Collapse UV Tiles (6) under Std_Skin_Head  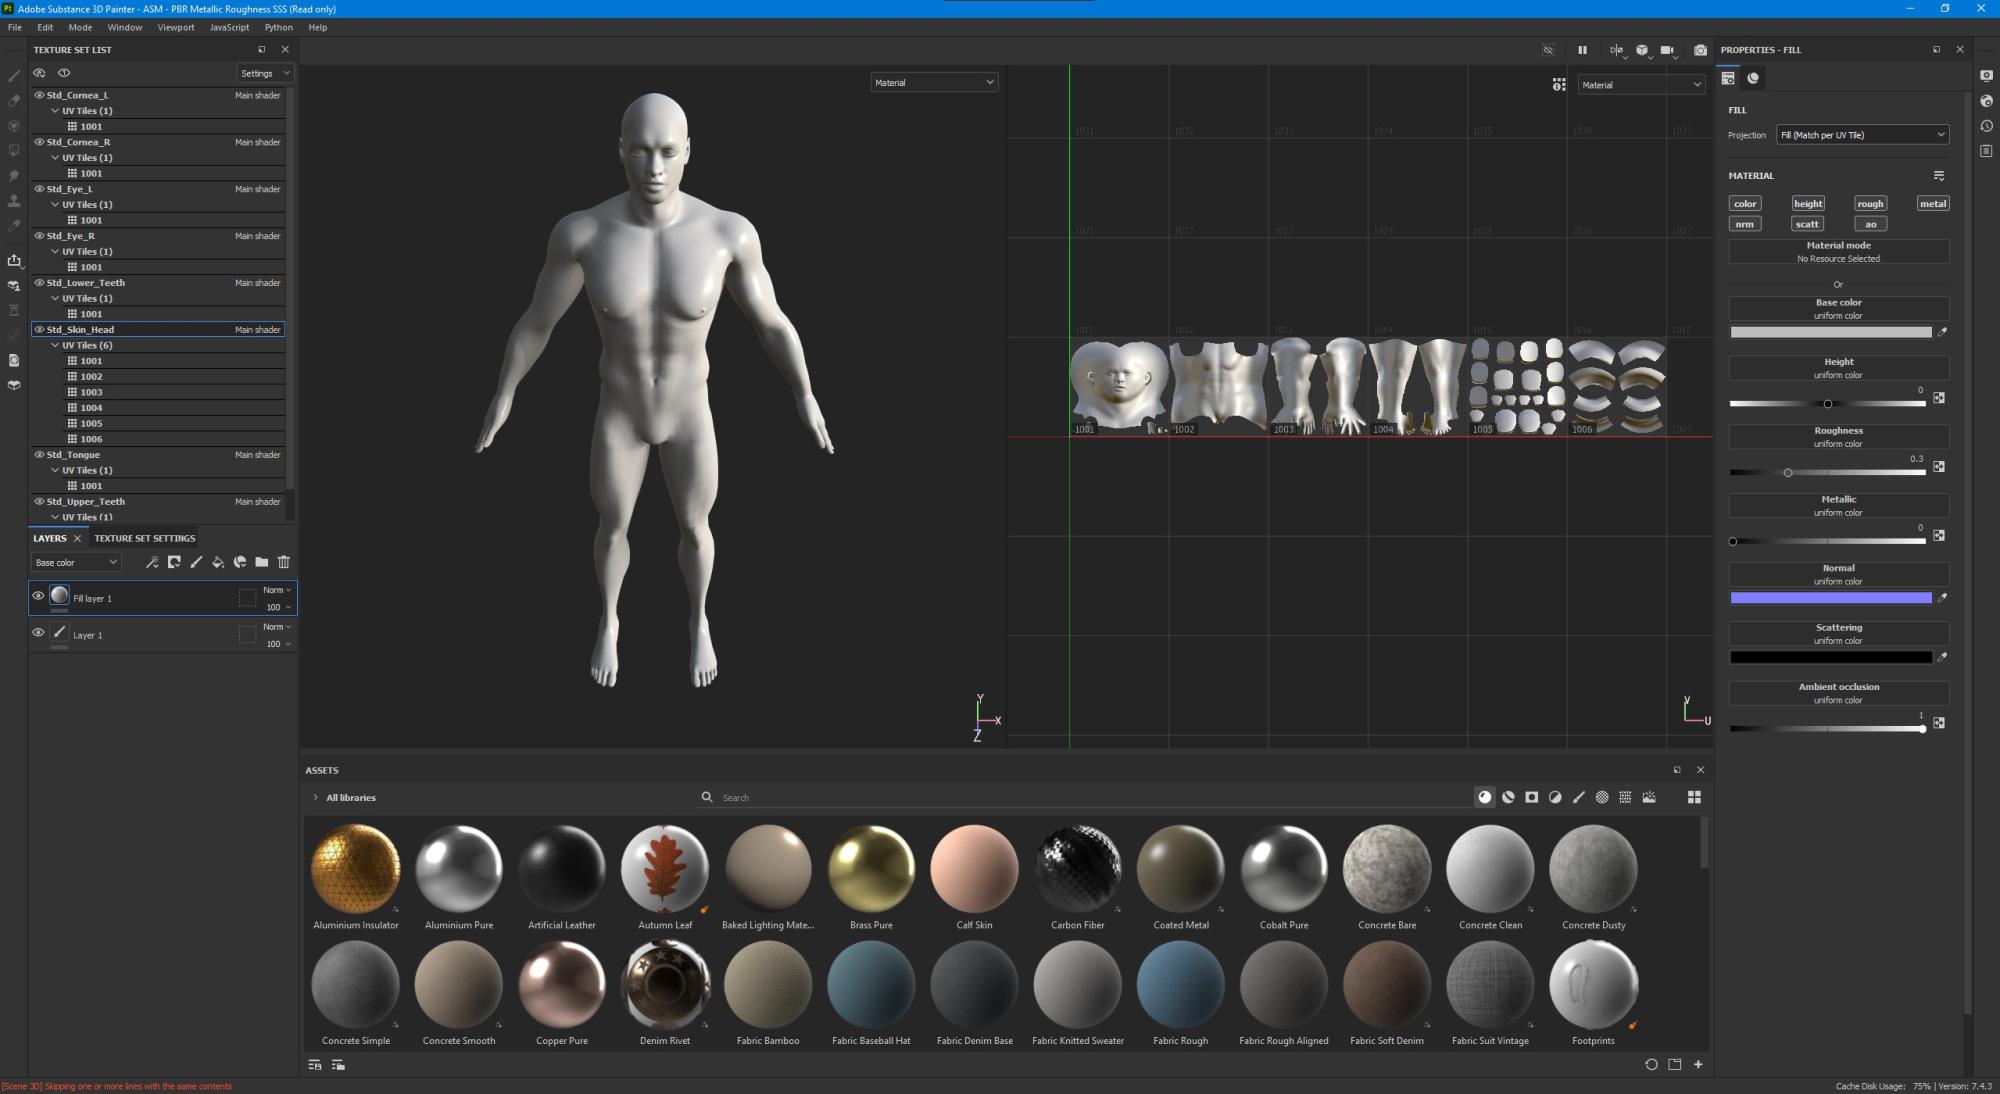[x=55, y=345]
